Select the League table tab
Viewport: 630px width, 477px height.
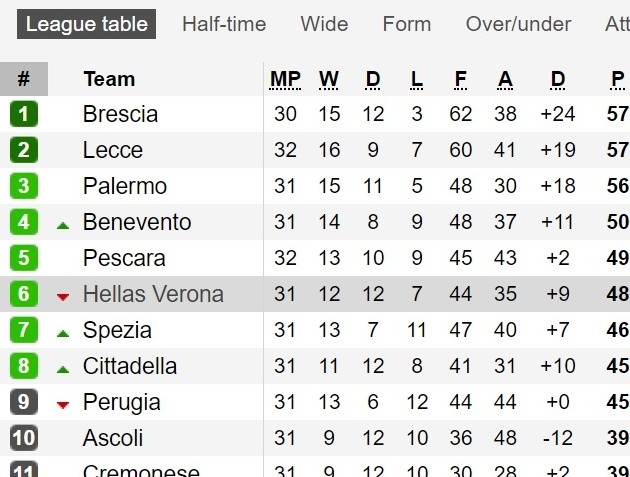click(x=87, y=24)
